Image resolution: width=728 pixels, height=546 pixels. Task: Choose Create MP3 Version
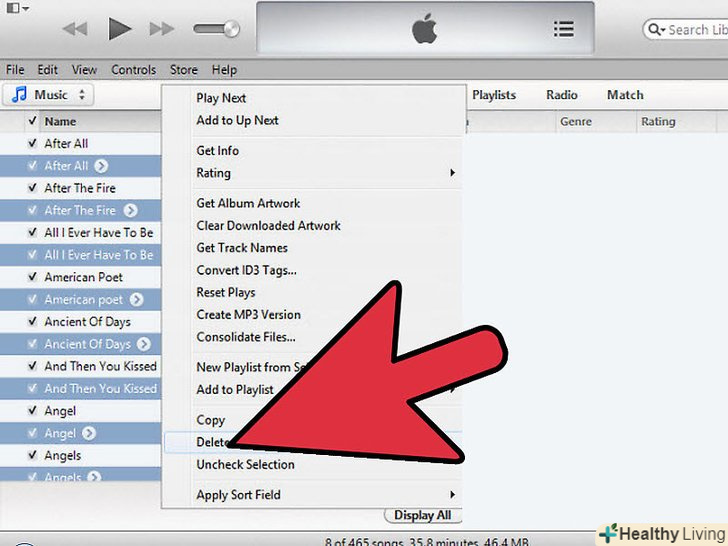[x=248, y=315]
